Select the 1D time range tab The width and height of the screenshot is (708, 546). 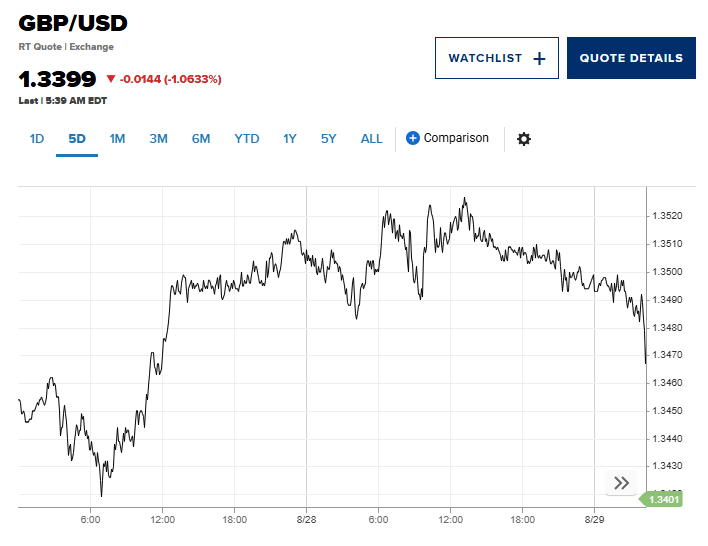tap(37, 139)
